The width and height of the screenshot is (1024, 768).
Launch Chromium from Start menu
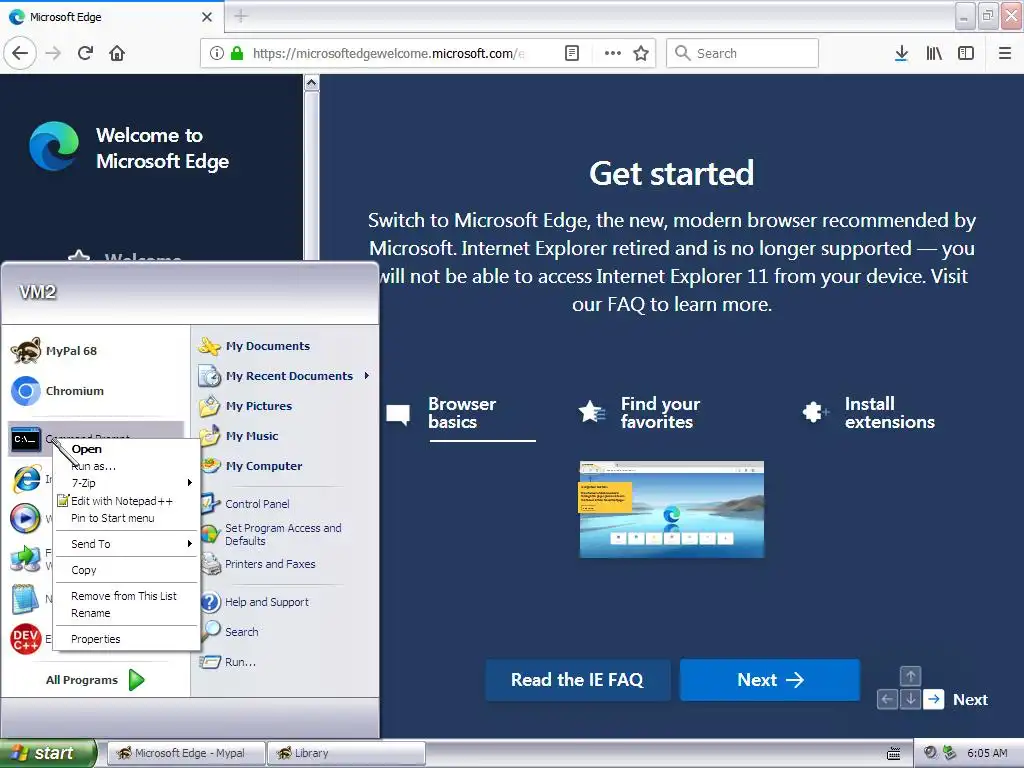coord(95,391)
